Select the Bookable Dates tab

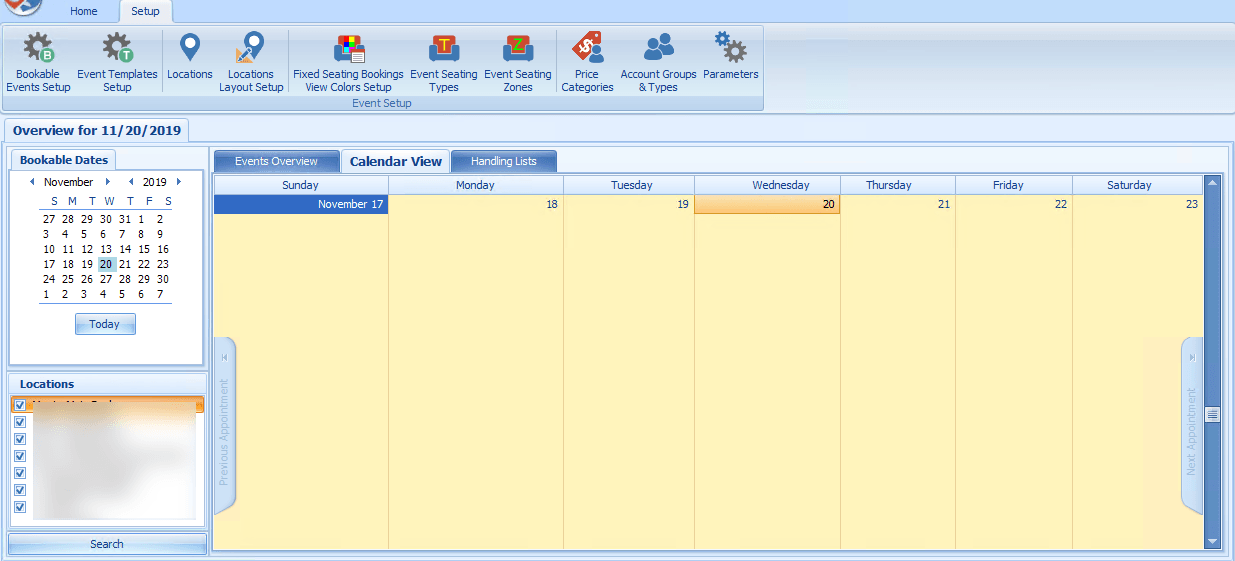(x=64, y=160)
